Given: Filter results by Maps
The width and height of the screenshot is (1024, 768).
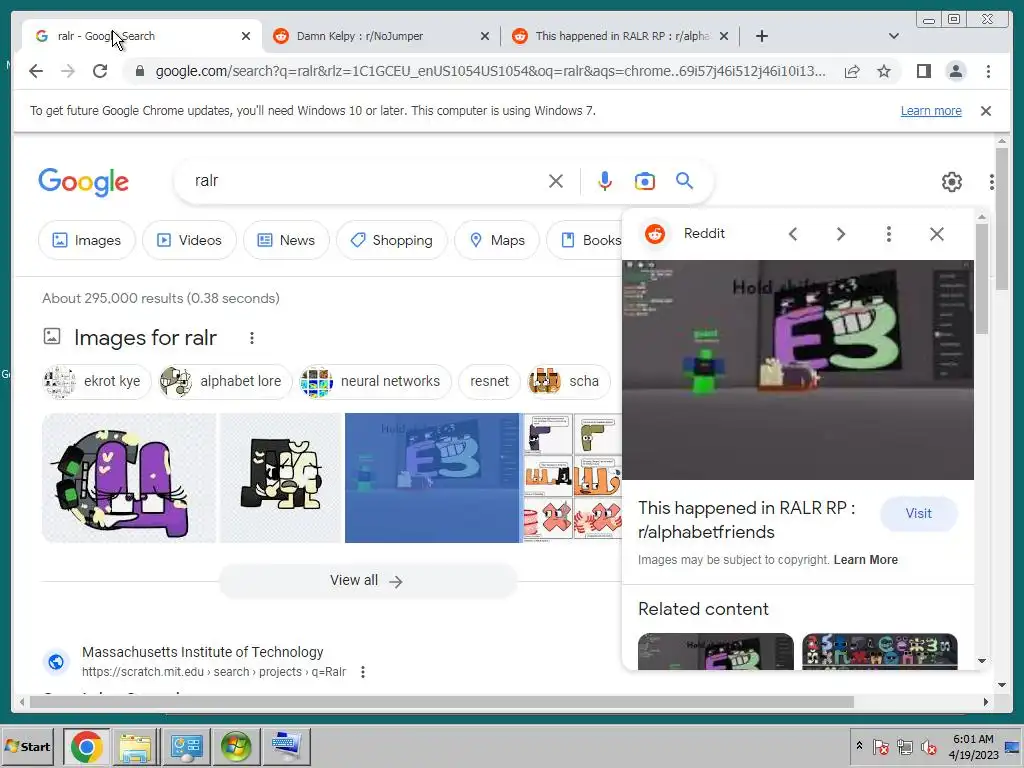Looking at the screenshot, I should click(497, 240).
